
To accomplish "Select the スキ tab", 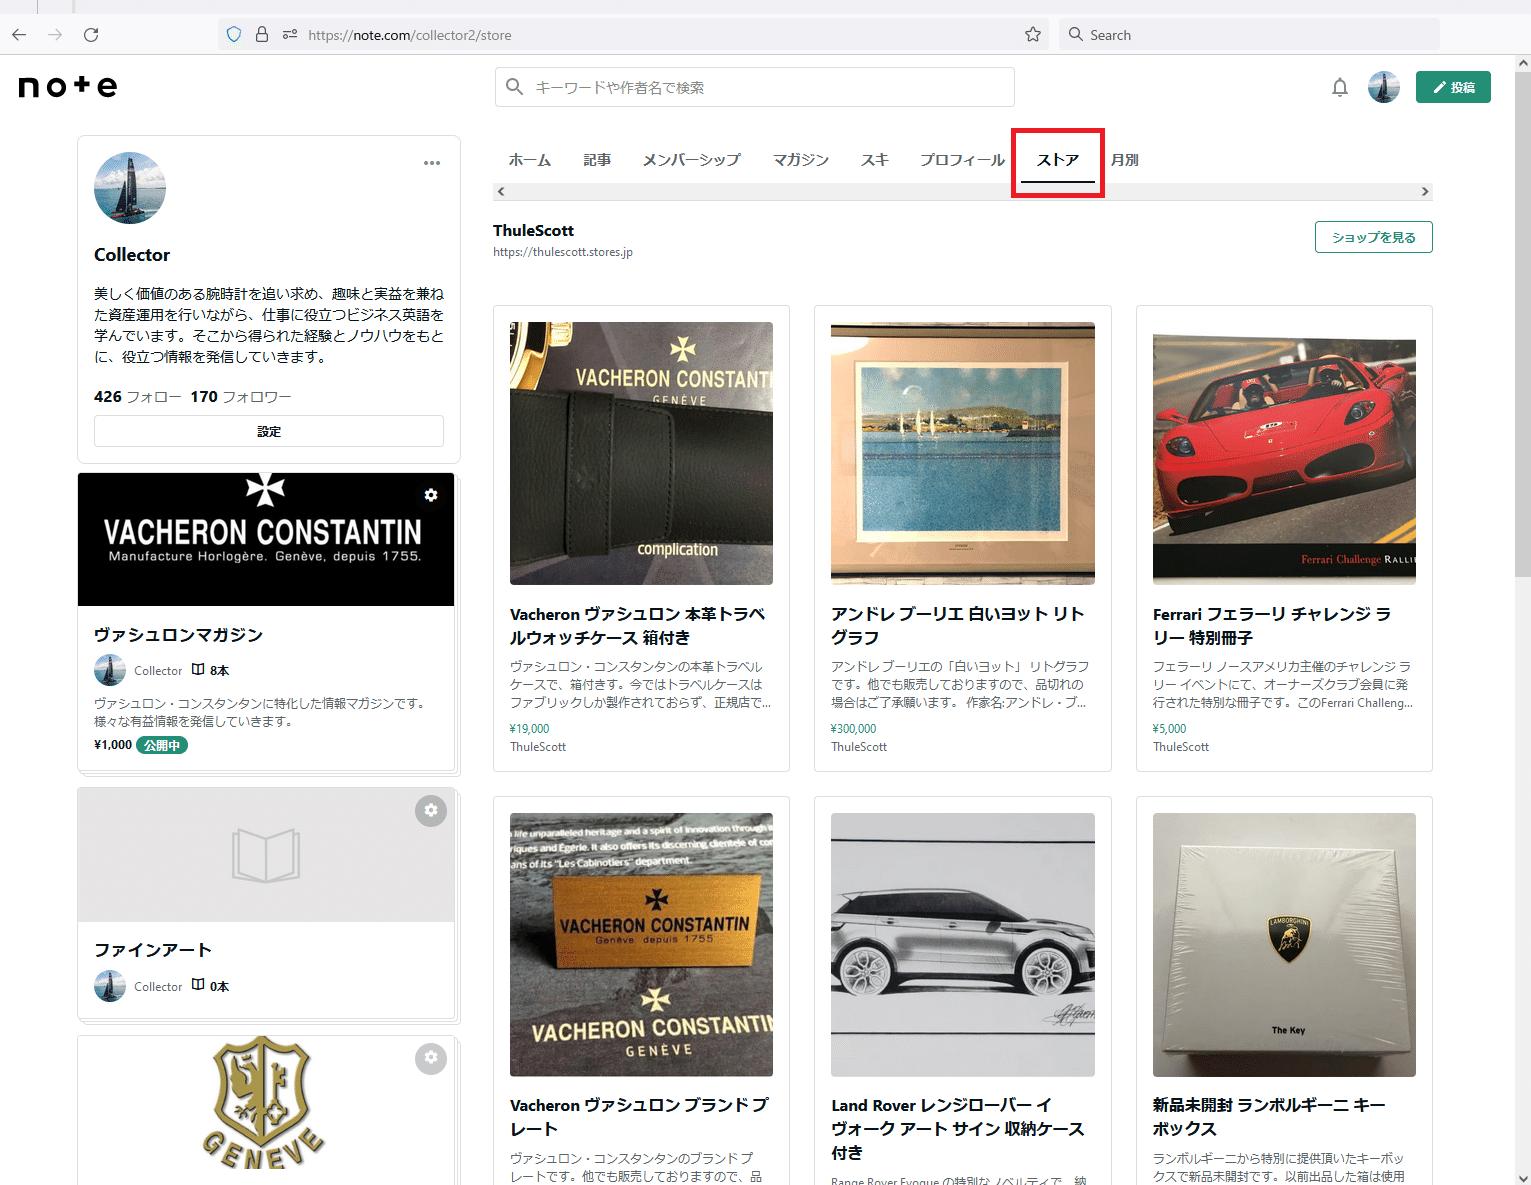I will (x=875, y=160).
